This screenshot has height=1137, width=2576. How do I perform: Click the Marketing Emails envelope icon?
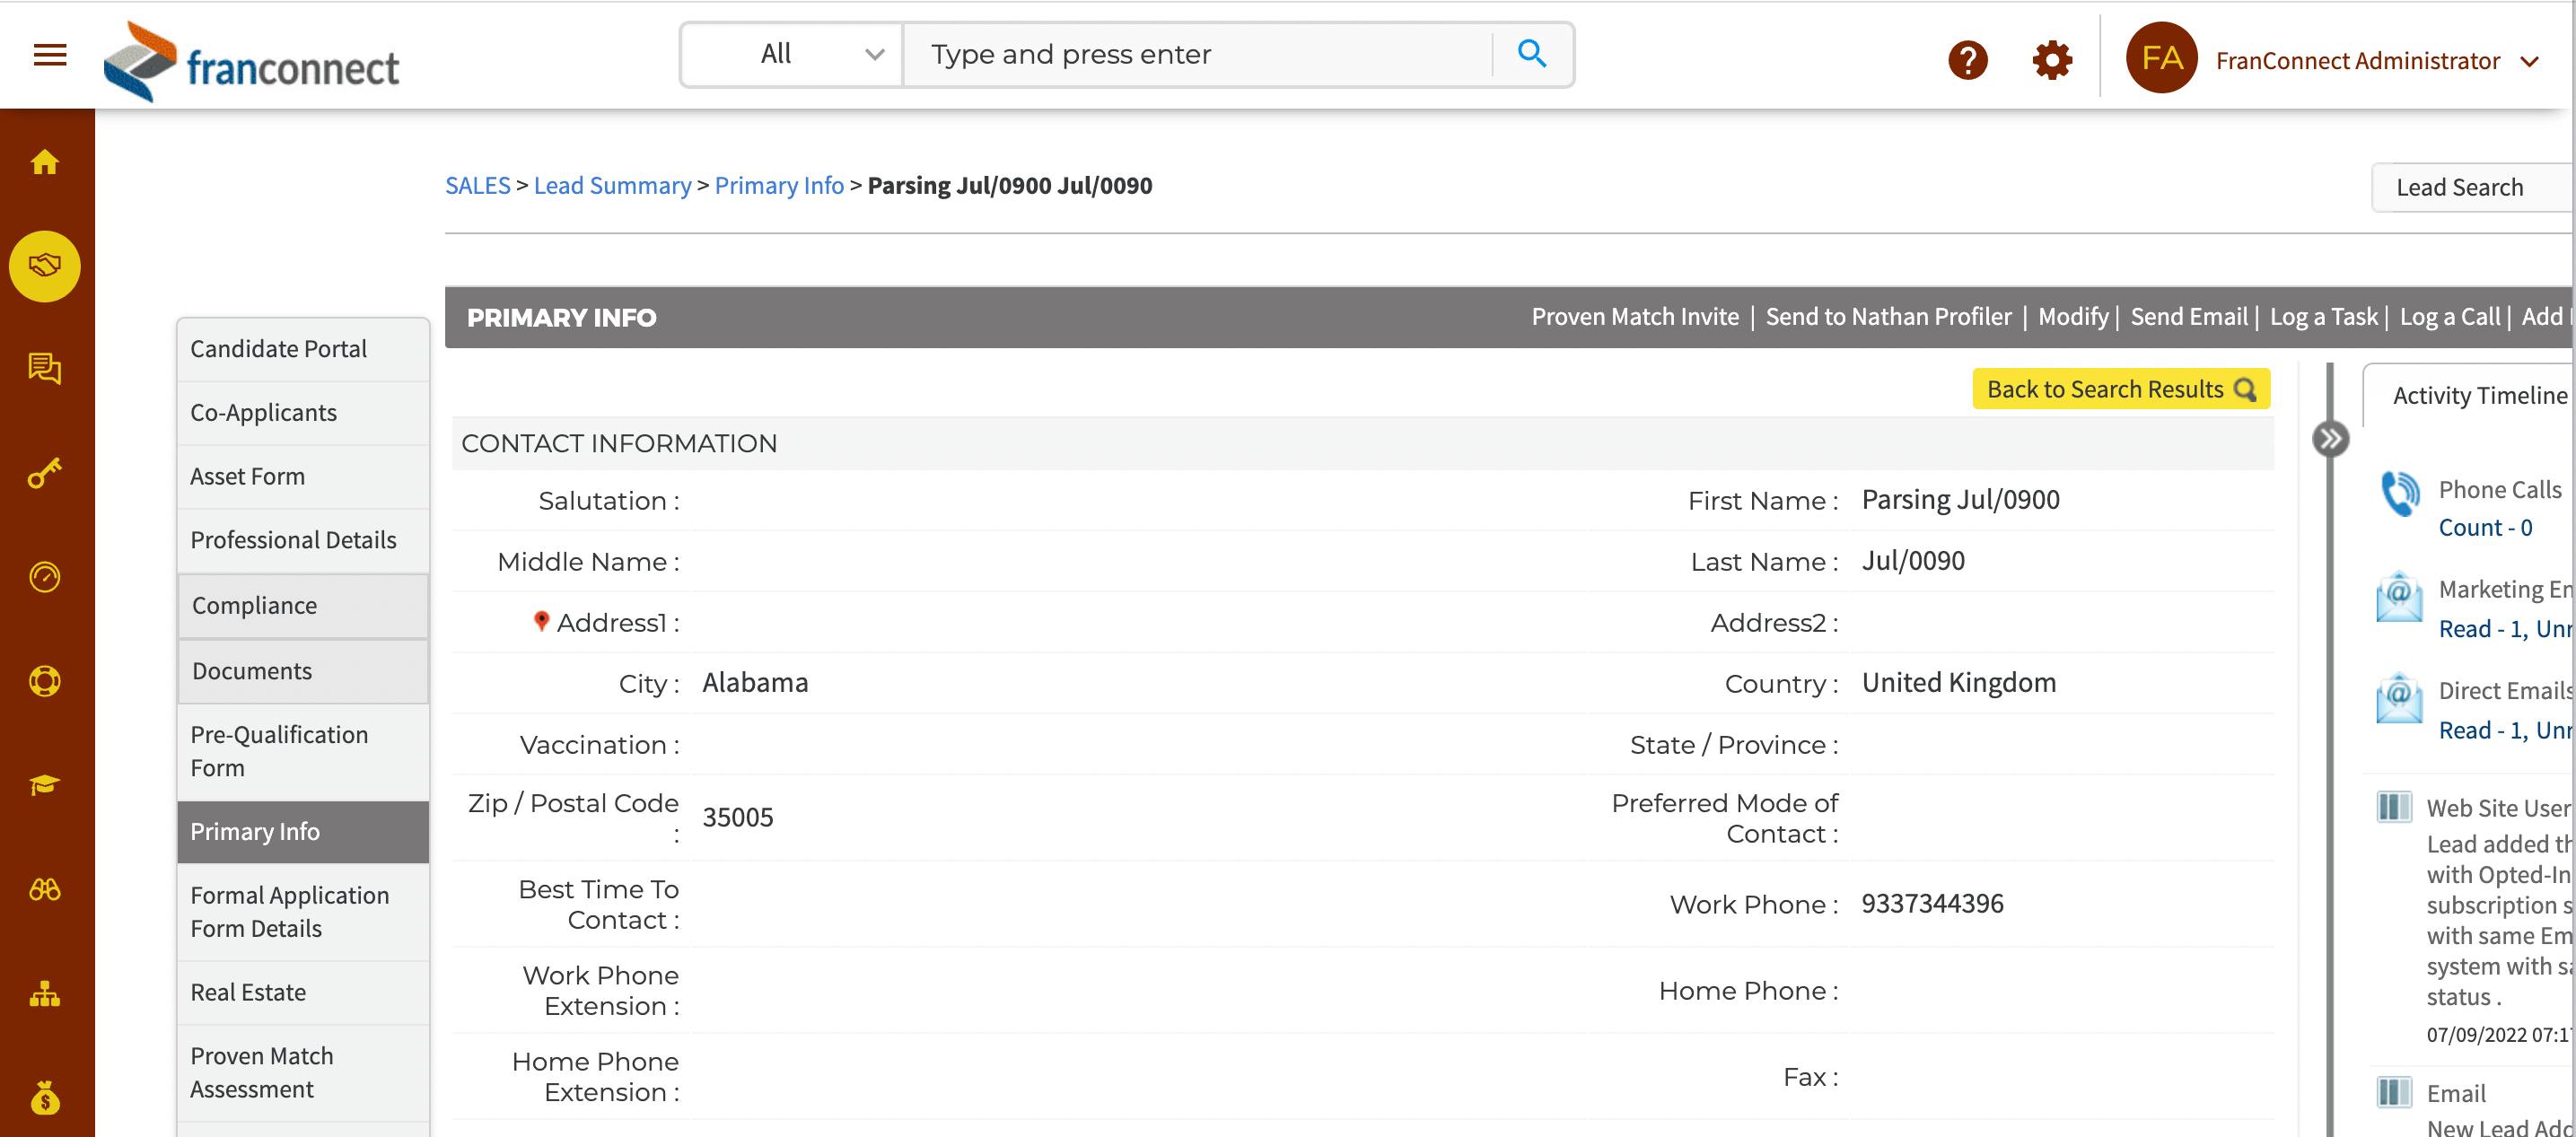click(2398, 597)
